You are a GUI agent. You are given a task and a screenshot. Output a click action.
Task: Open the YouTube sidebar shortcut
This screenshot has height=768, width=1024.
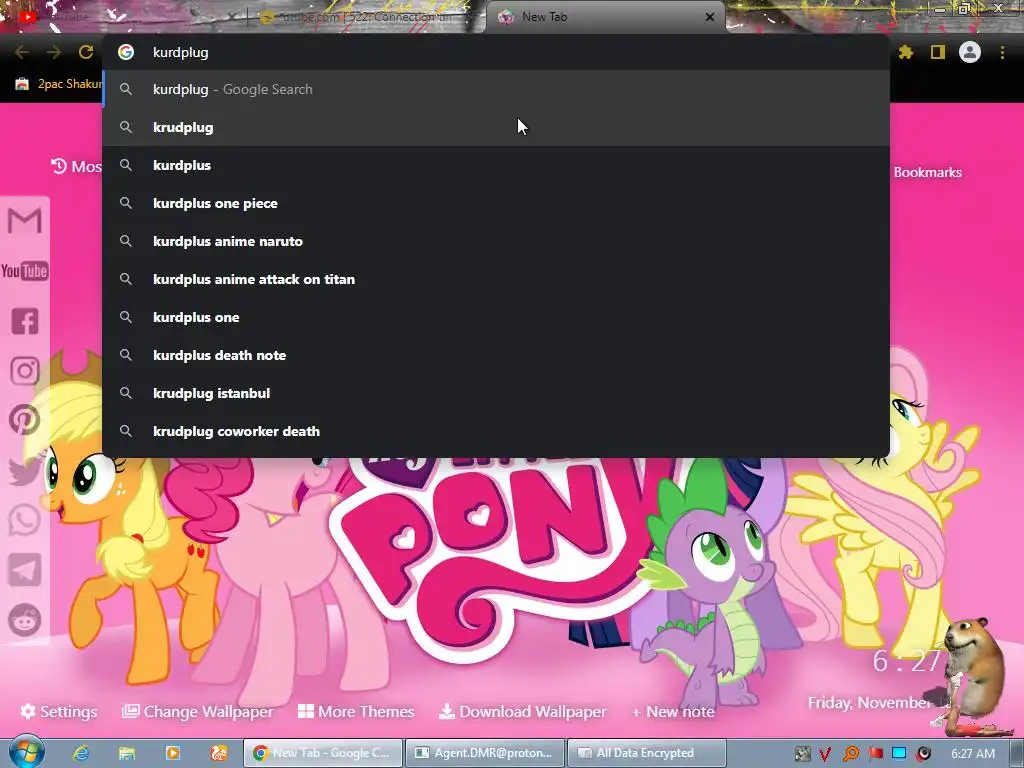pyautogui.click(x=25, y=270)
